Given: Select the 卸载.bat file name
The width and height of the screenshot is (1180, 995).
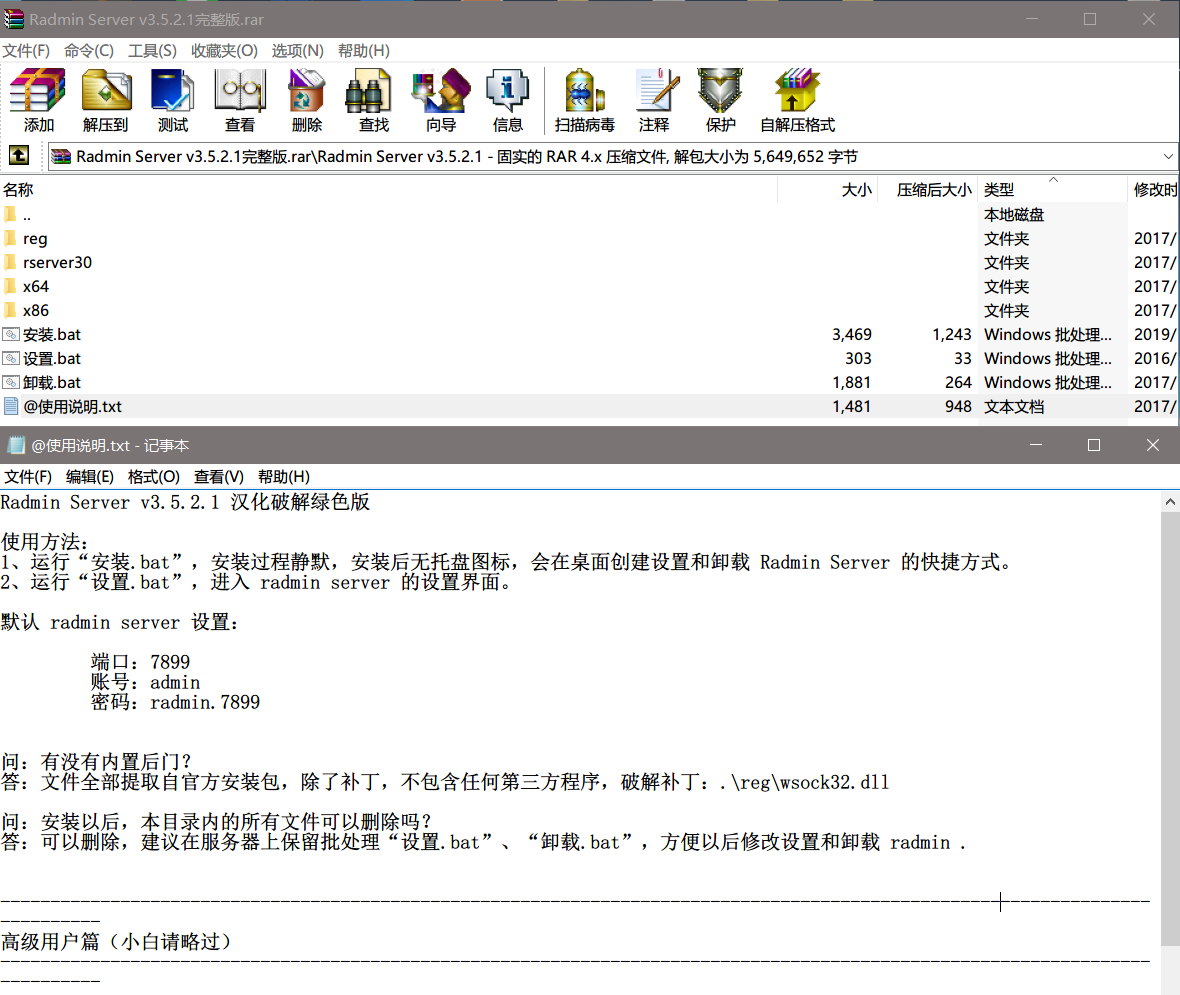Looking at the screenshot, I should point(52,382).
